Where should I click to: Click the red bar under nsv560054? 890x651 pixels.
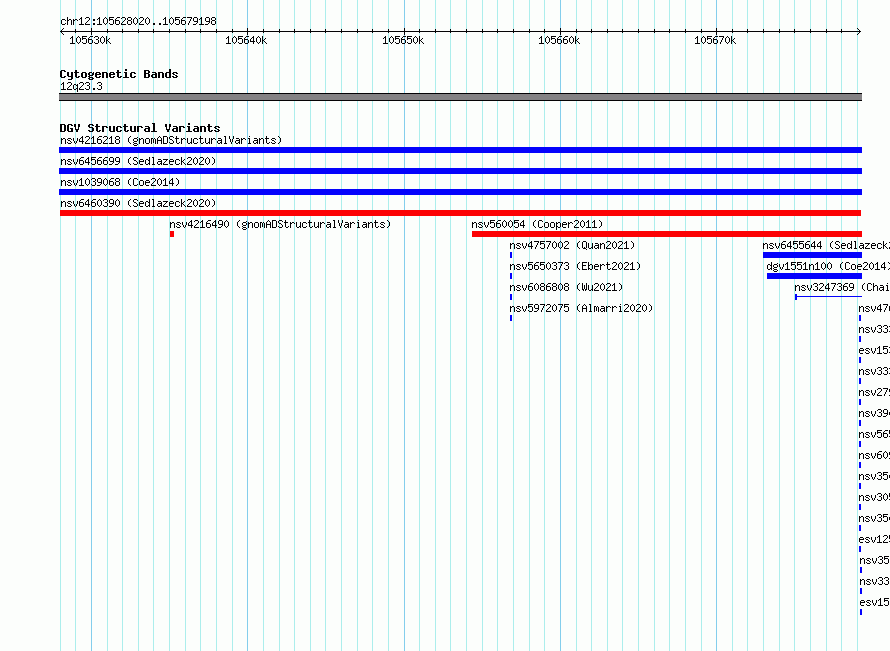click(x=667, y=234)
